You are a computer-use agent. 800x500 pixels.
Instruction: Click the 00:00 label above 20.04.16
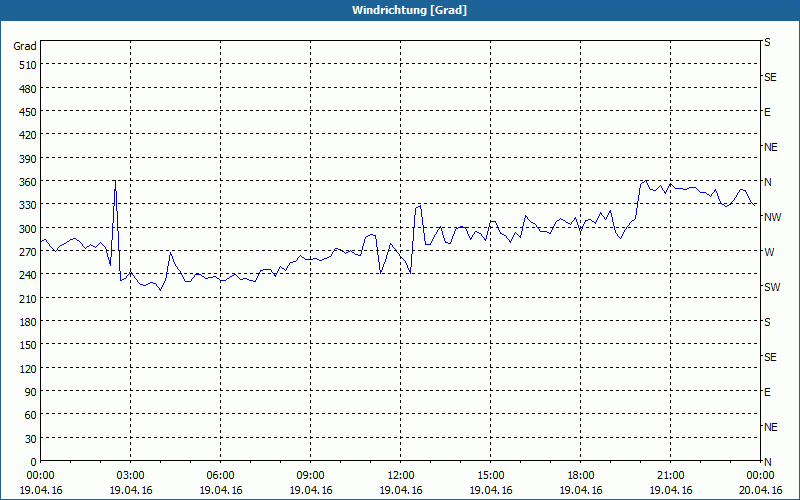(x=760, y=476)
